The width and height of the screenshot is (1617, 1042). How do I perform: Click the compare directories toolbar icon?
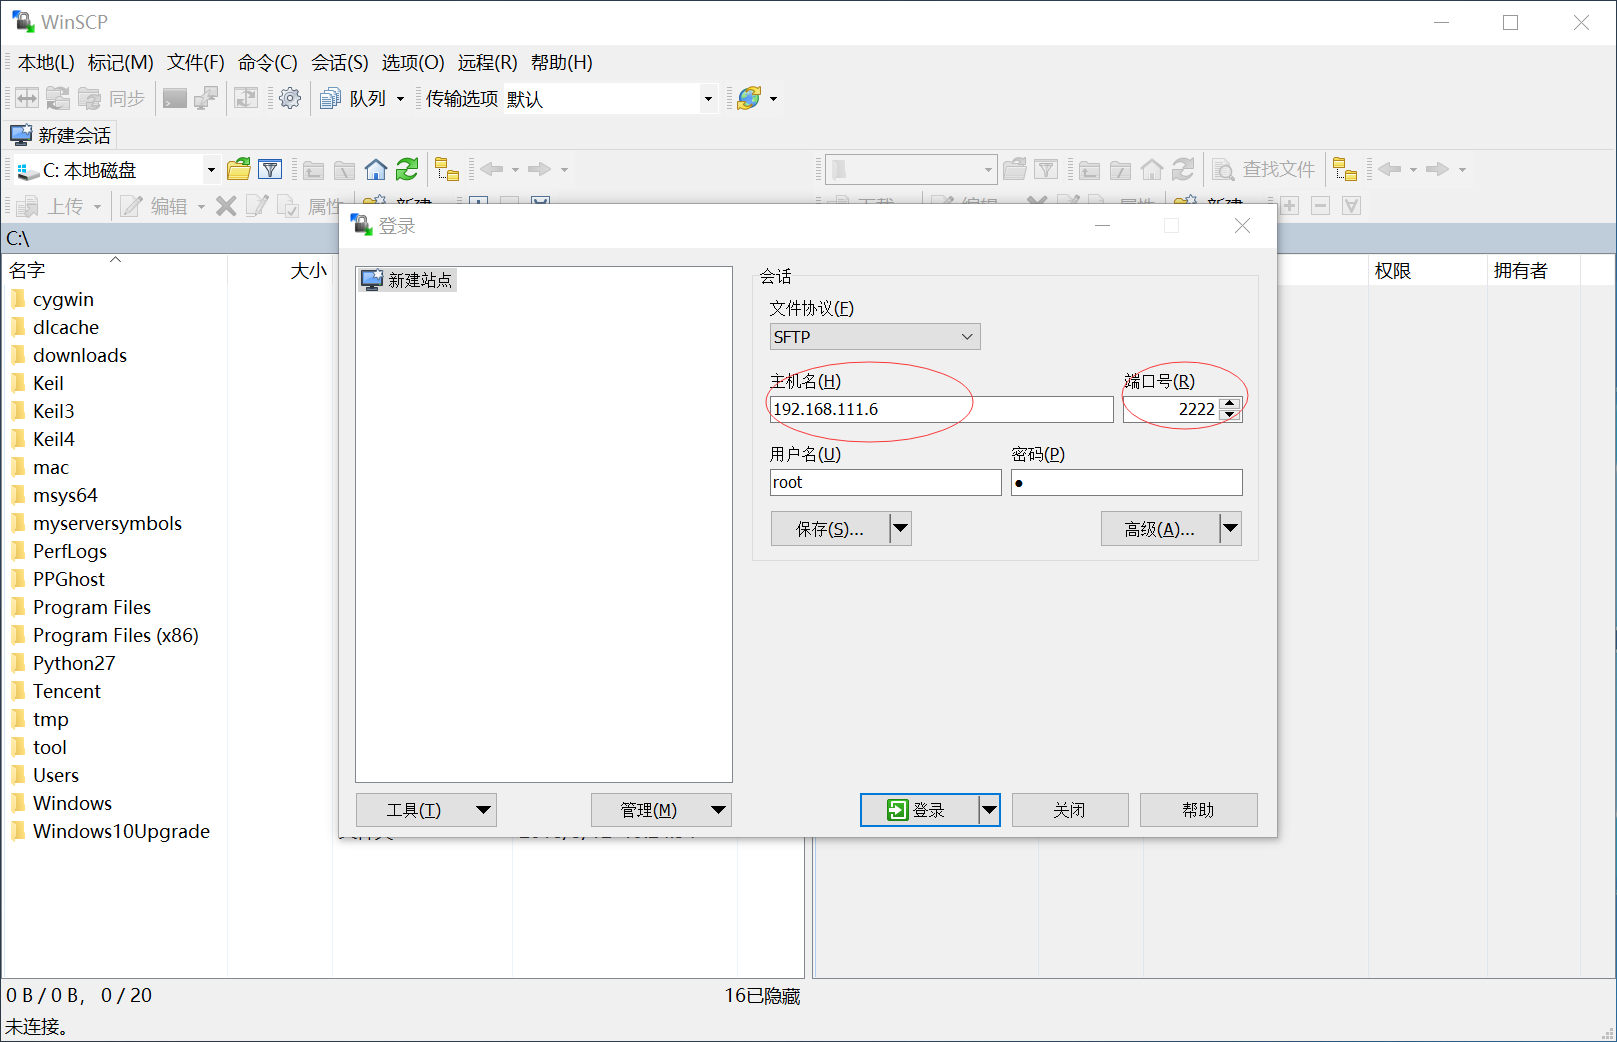coord(26,98)
